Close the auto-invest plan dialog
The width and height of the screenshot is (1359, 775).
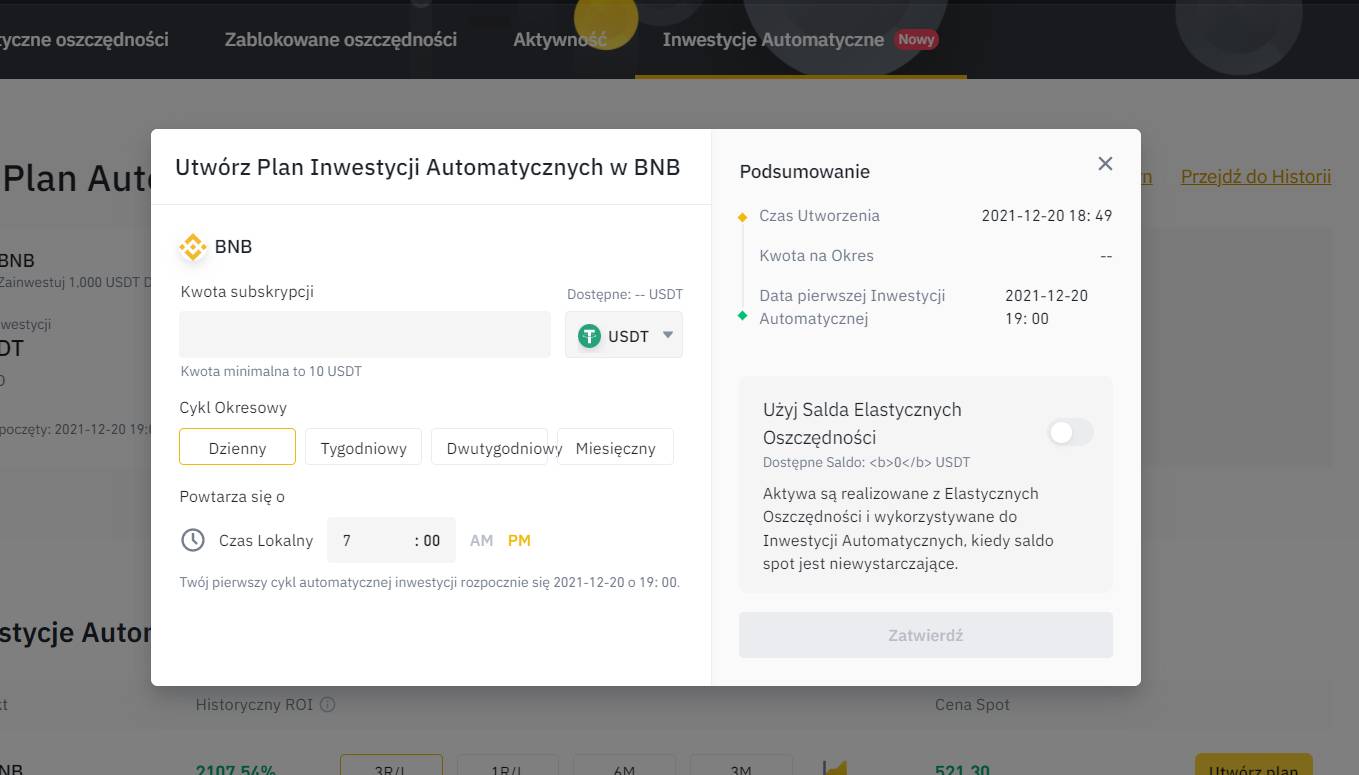[x=1105, y=164]
